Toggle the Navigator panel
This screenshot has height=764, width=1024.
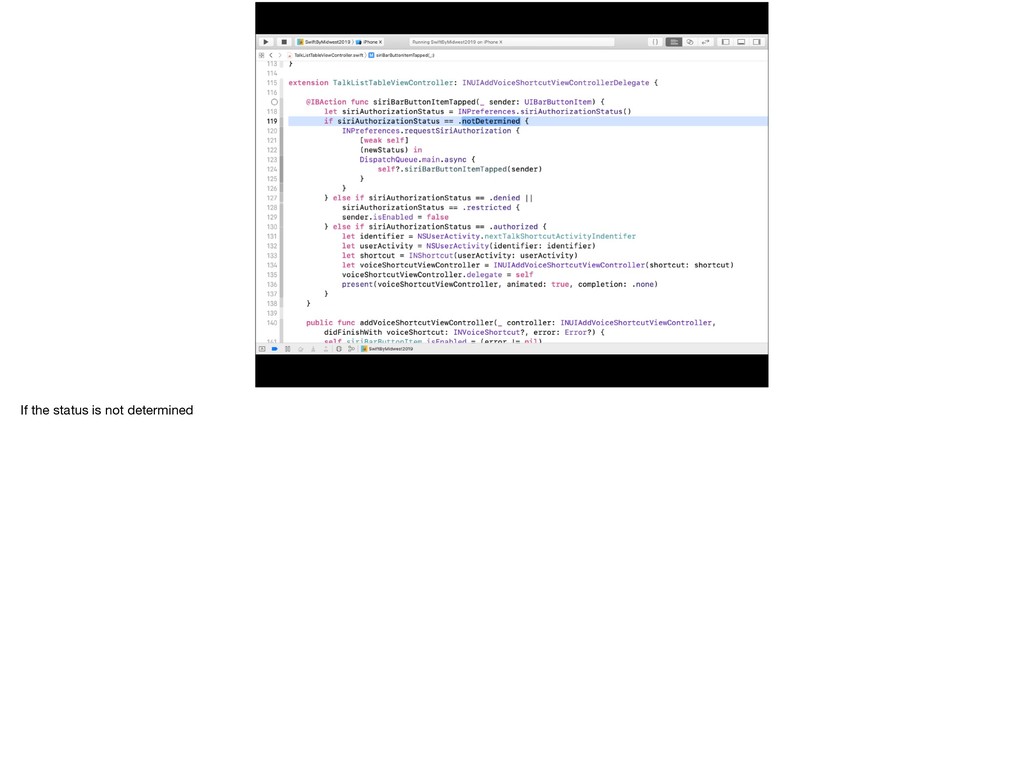(x=726, y=42)
